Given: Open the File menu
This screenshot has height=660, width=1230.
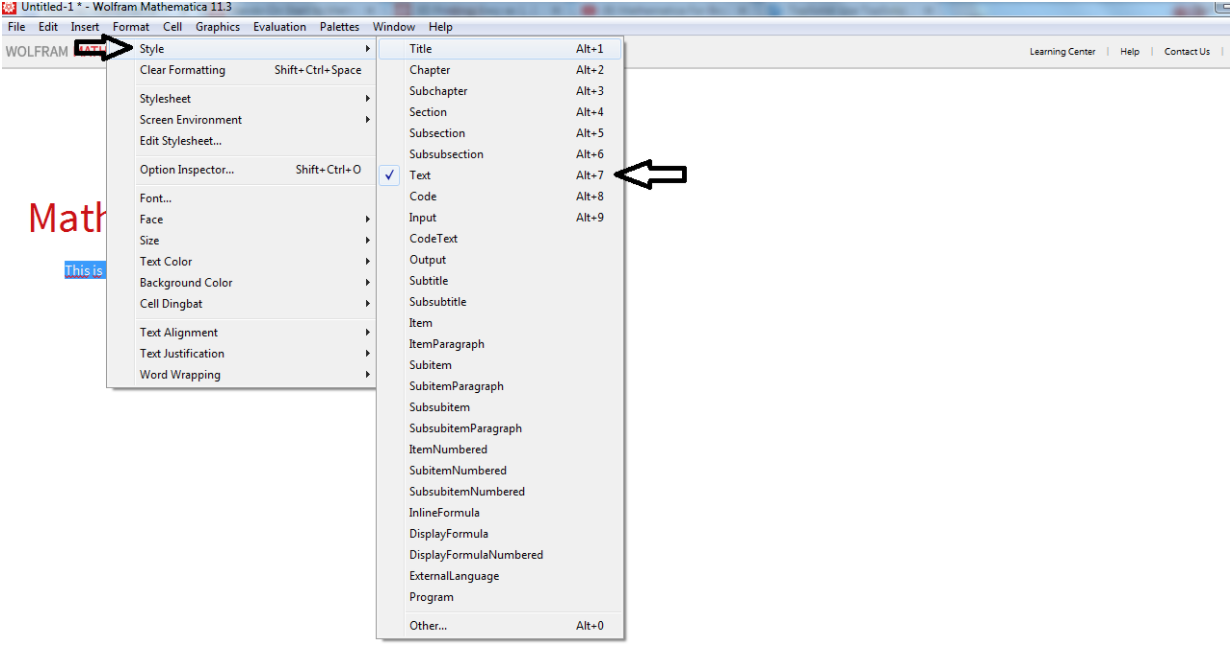Looking at the screenshot, I should [16, 27].
